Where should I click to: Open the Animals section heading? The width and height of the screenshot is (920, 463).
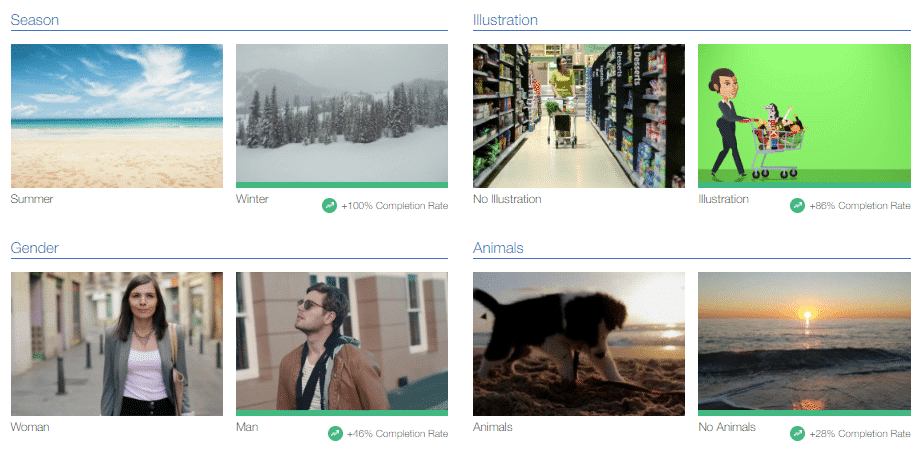(x=498, y=248)
